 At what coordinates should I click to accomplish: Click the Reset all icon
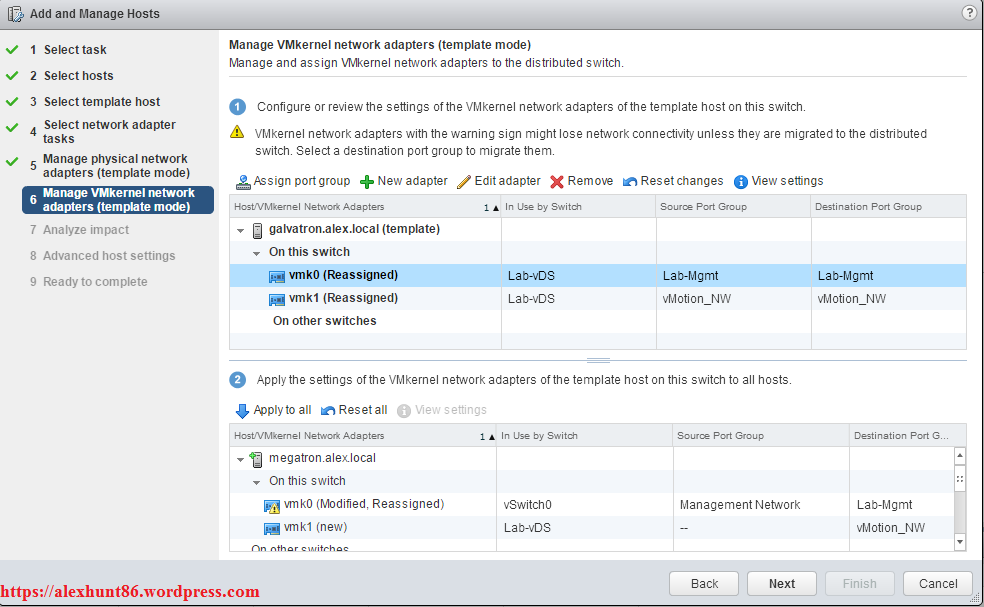328,411
